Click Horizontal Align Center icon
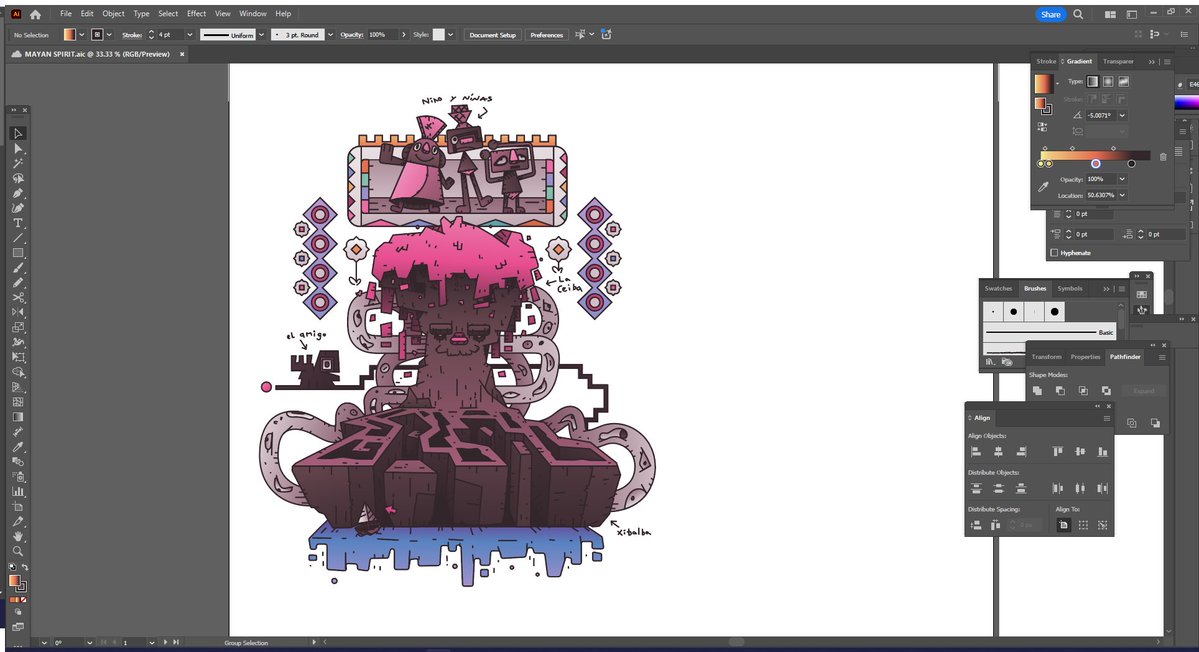The image size is (1199, 652). (x=998, y=452)
